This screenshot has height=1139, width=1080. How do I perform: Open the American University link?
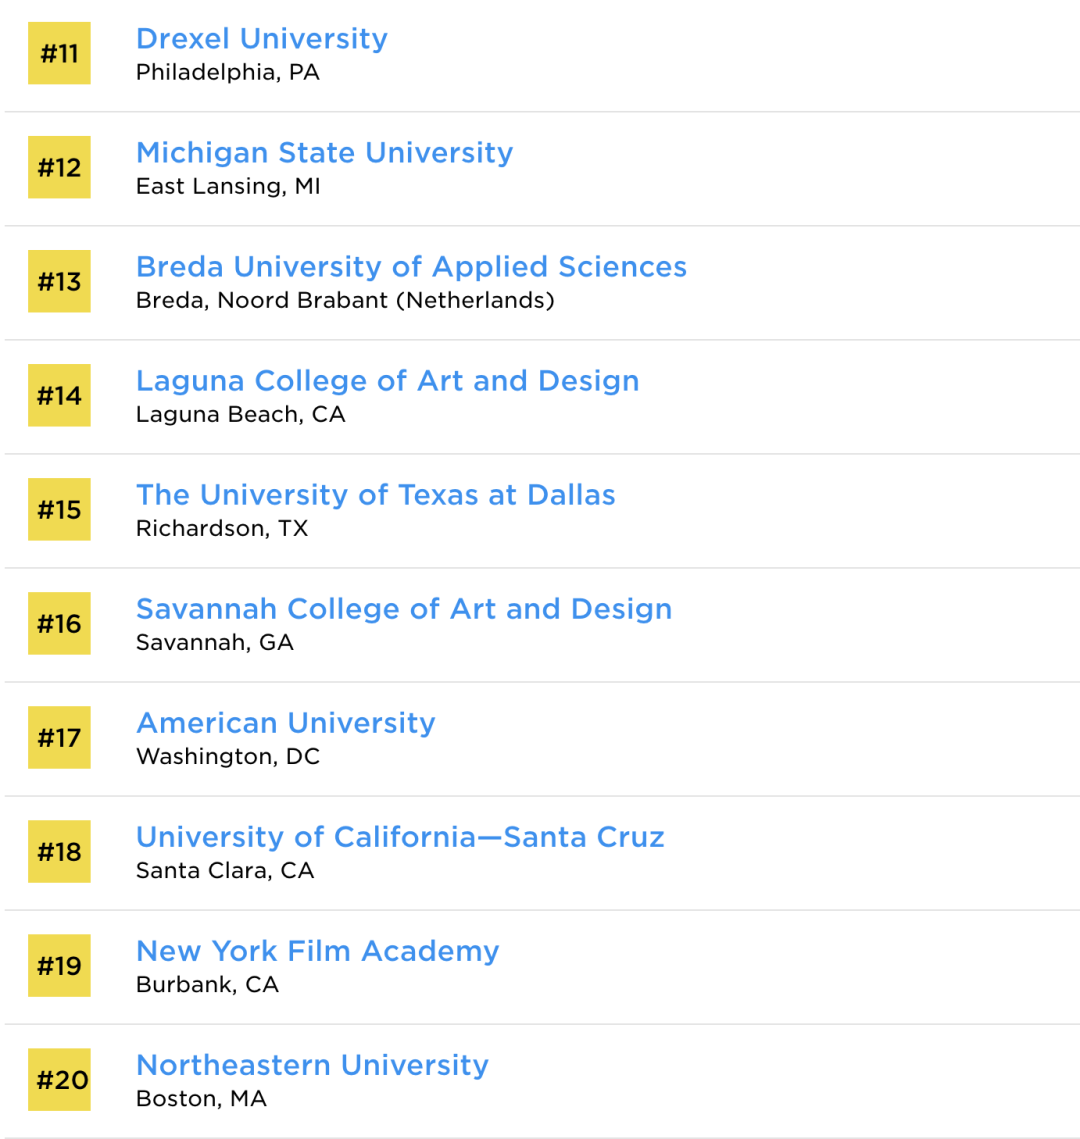(x=285, y=723)
